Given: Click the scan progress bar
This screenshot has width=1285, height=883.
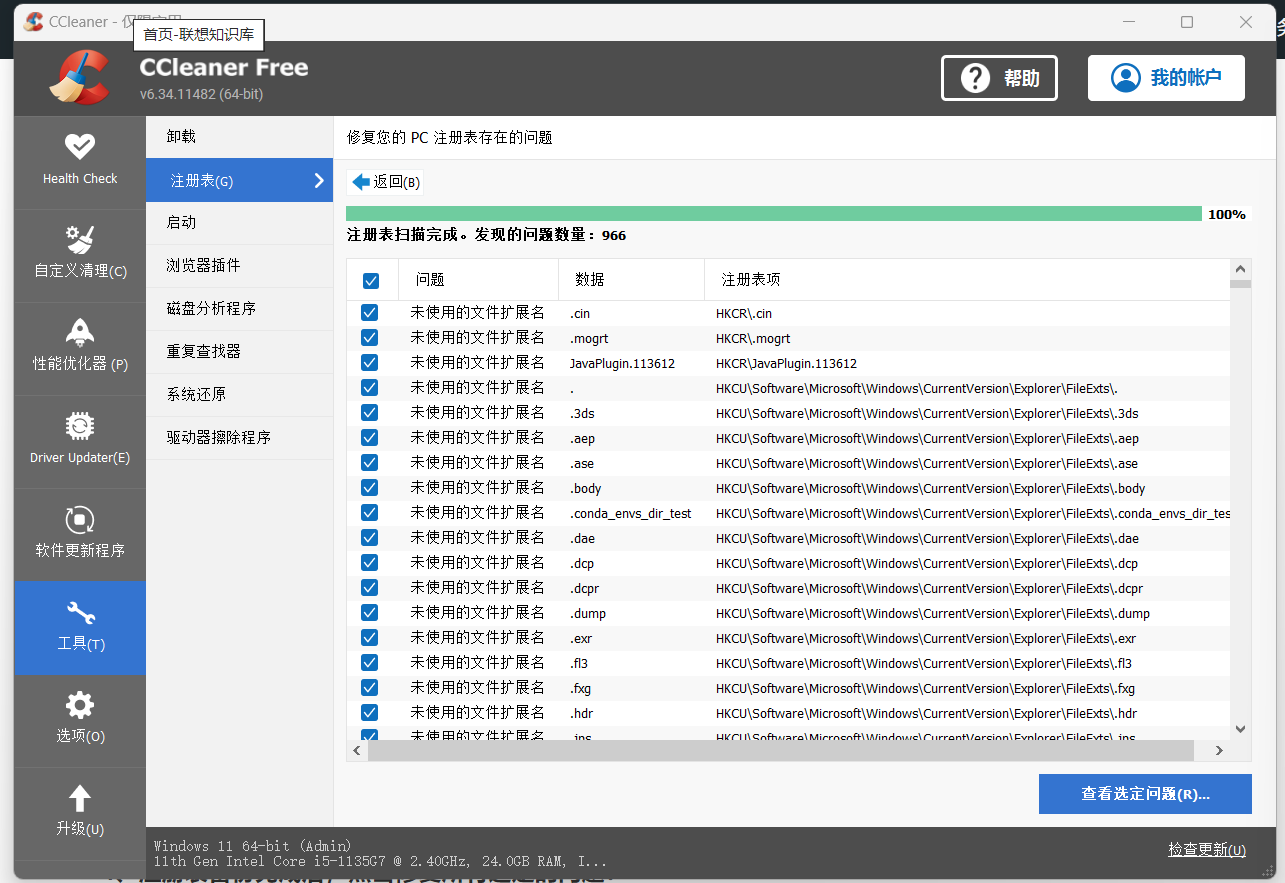Looking at the screenshot, I should coord(774,214).
